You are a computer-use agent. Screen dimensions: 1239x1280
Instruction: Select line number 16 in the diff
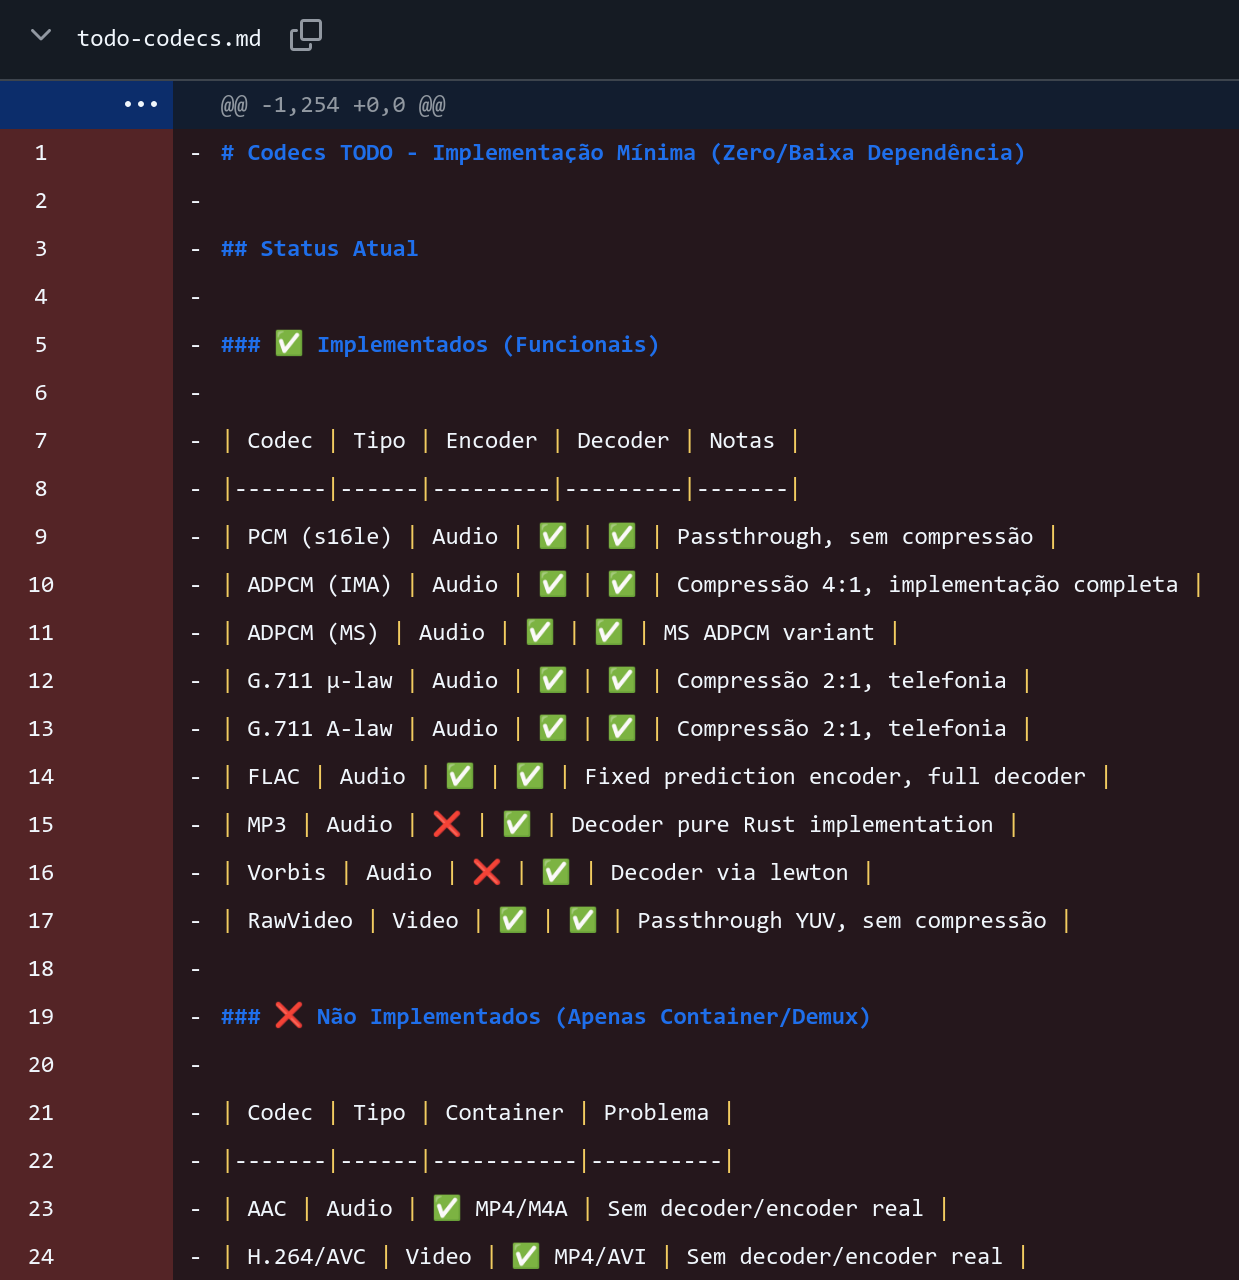coord(41,873)
